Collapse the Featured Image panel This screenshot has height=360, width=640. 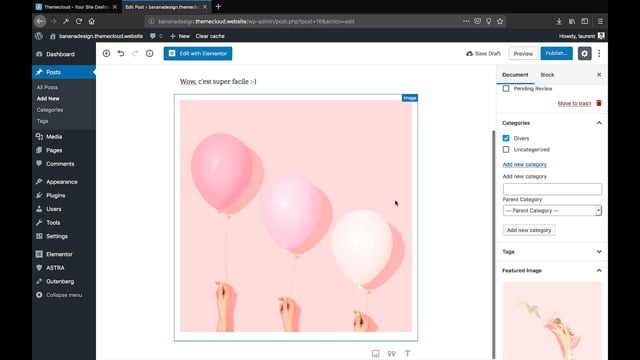tap(599, 271)
